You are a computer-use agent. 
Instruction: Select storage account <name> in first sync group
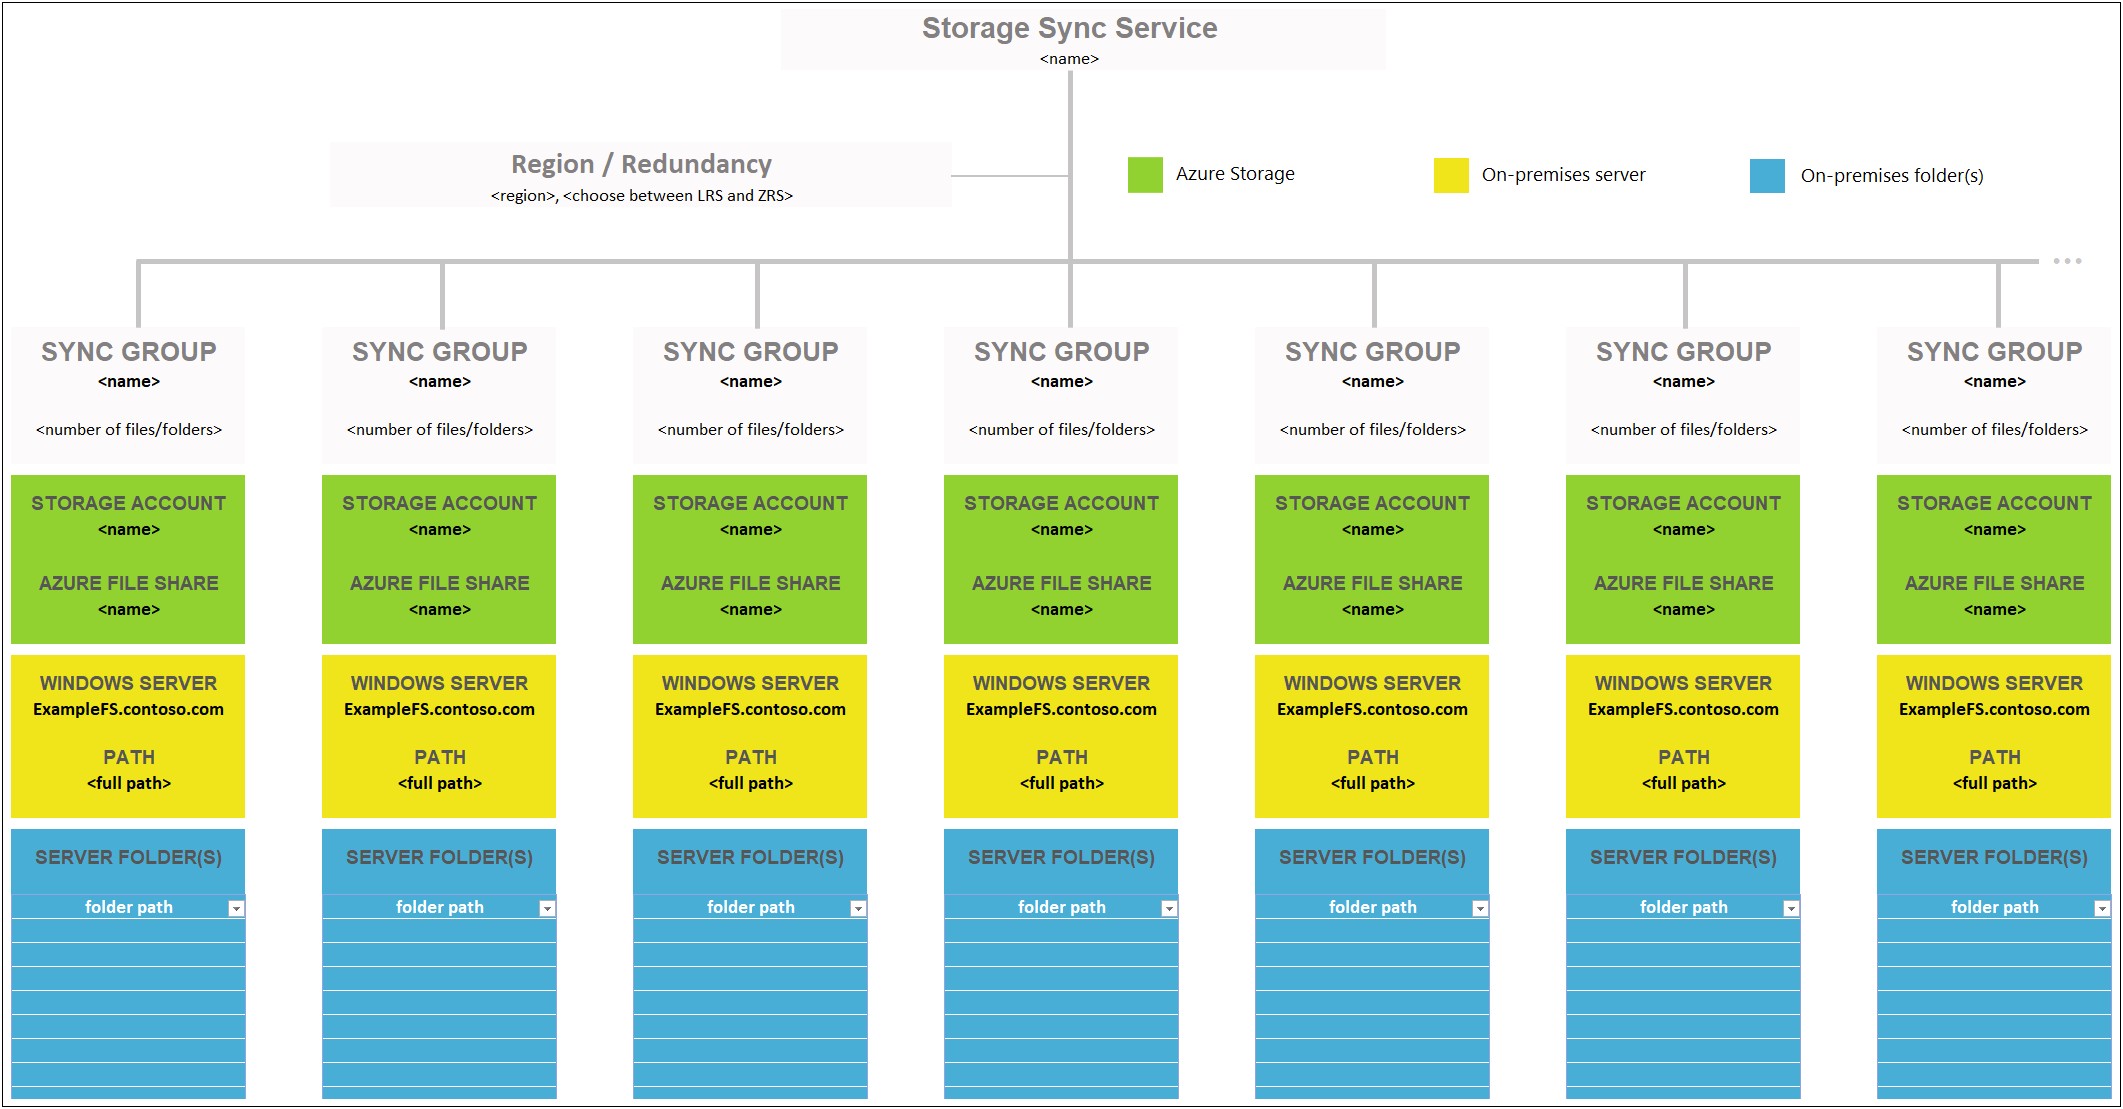click(x=129, y=529)
